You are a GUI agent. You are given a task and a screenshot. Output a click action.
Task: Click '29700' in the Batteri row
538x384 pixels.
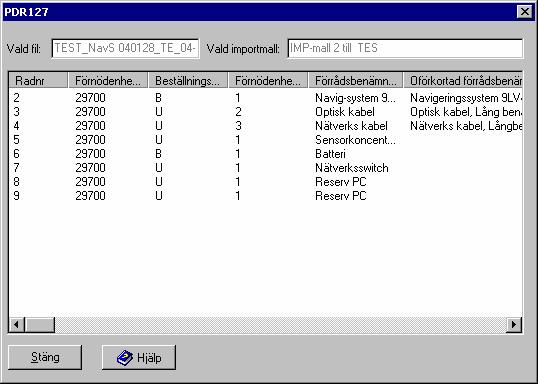pos(90,154)
